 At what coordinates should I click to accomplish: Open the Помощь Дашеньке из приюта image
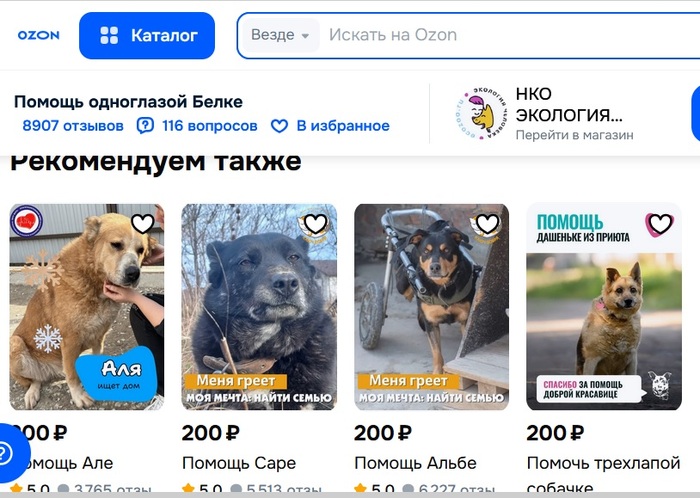coord(604,307)
